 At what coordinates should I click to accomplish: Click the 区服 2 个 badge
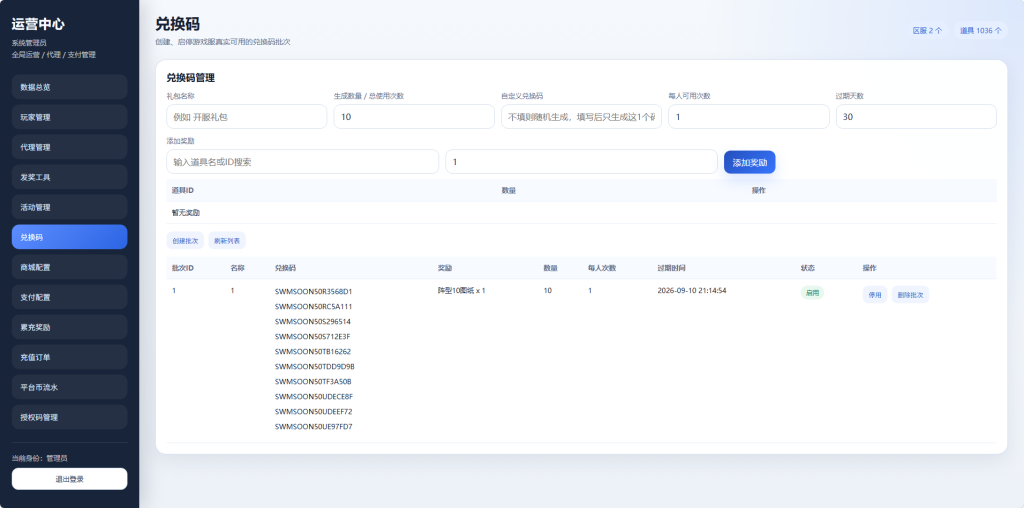pyautogui.click(x=927, y=31)
